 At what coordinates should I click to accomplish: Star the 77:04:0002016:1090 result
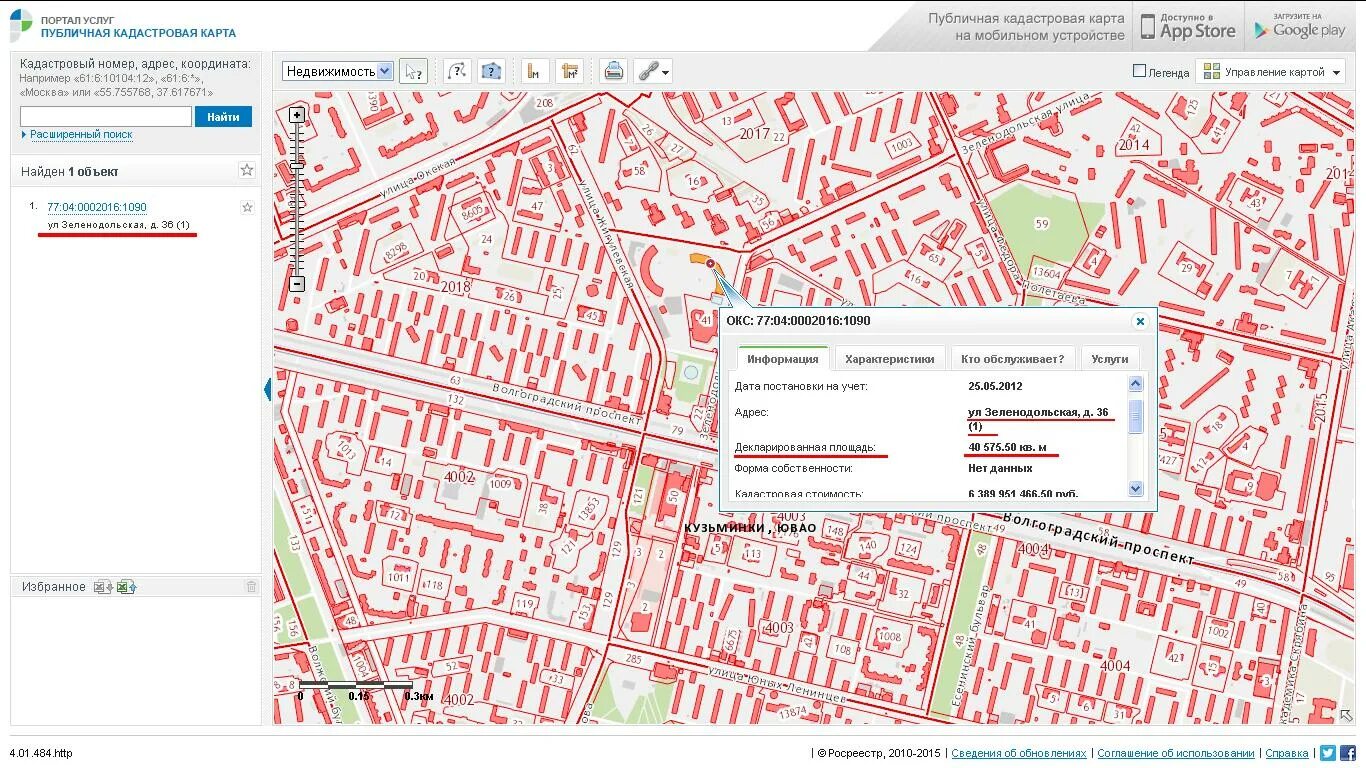coord(247,207)
